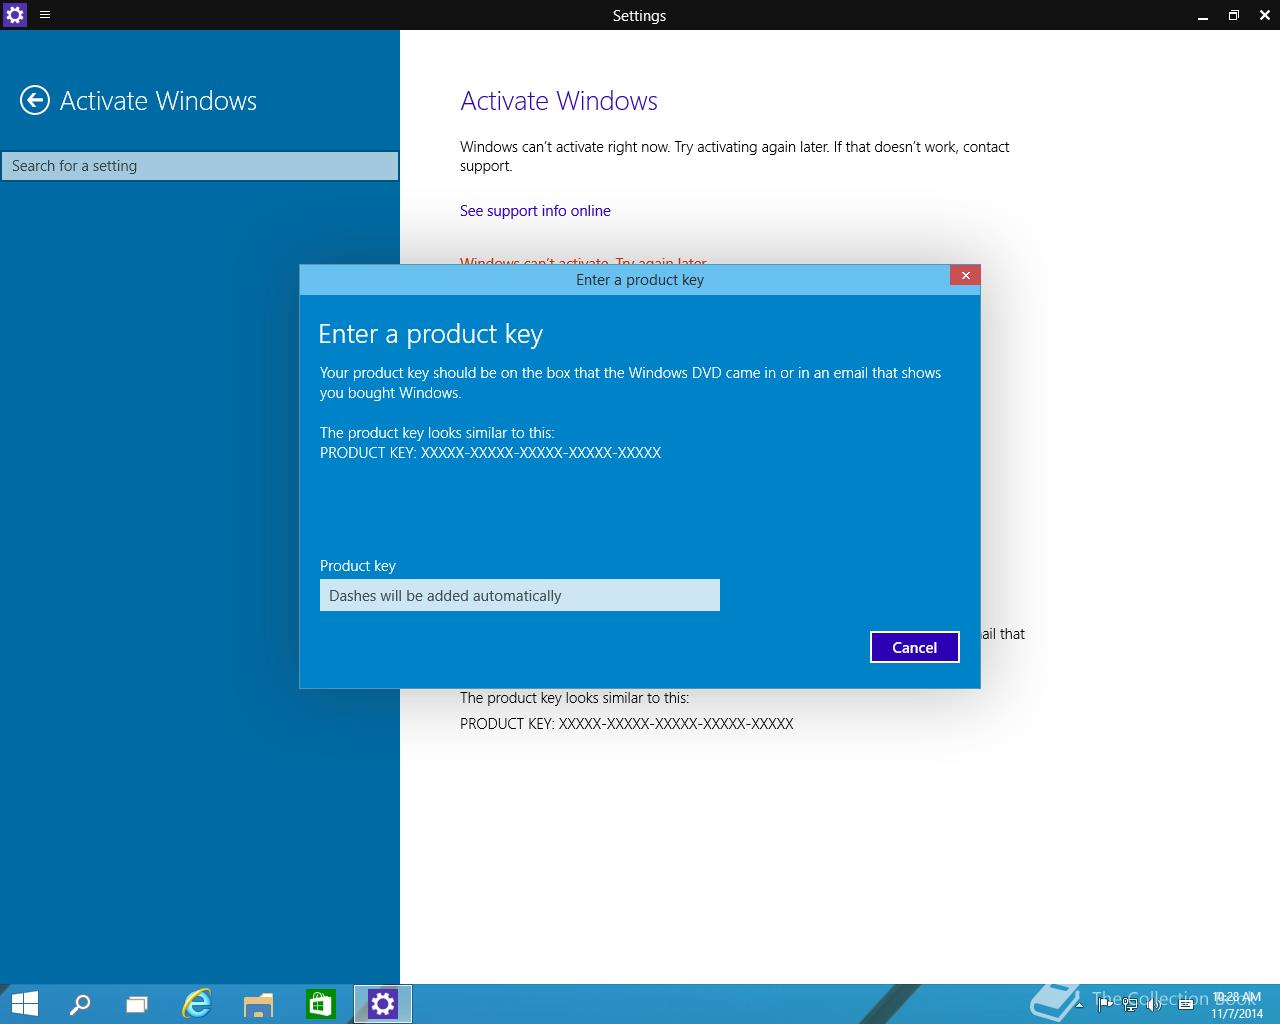Restore down the Settings window

(x=1233, y=15)
